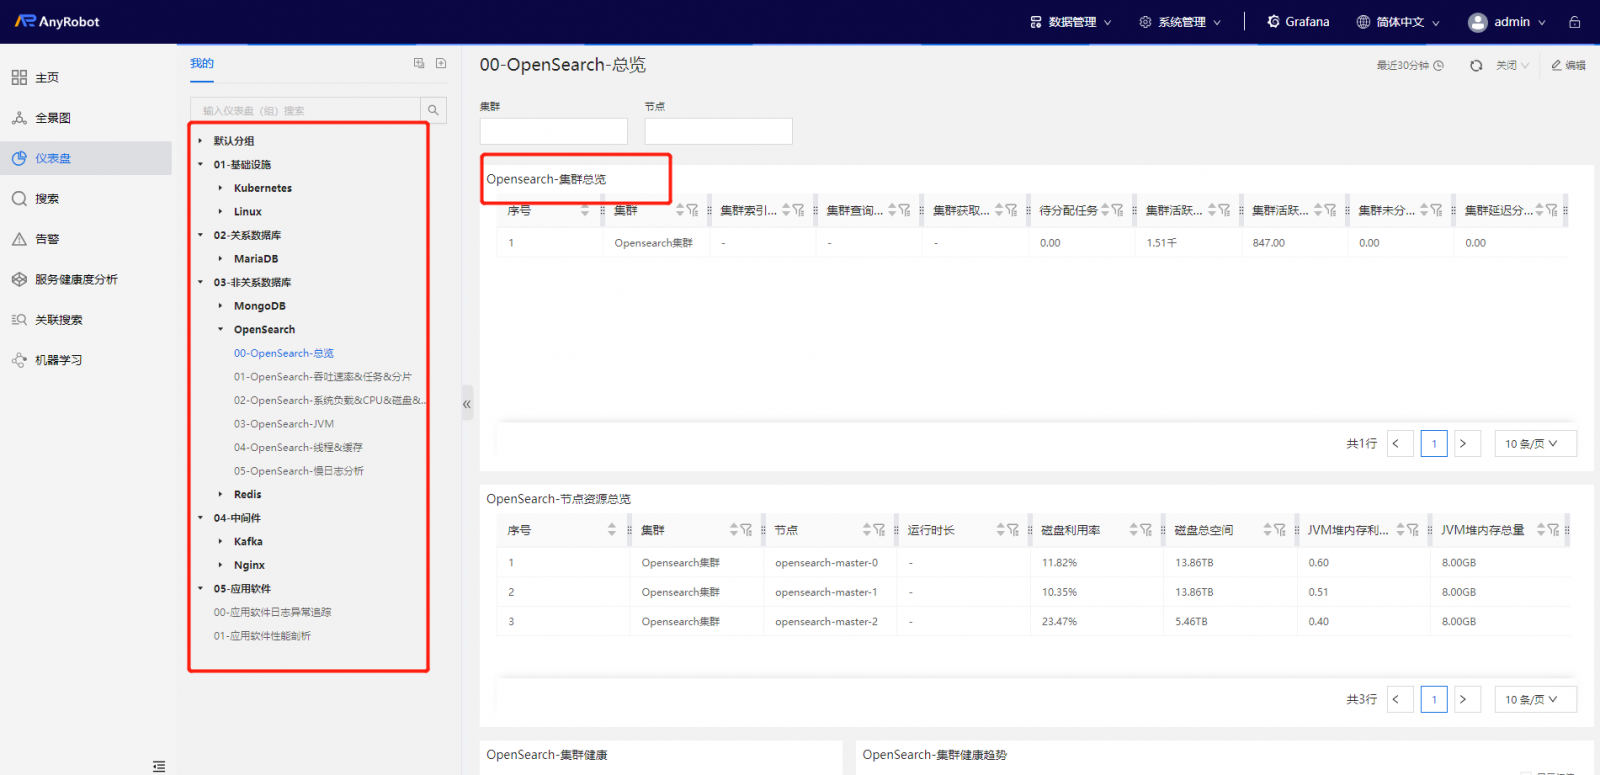This screenshot has width=1600, height=775.
Task: Open 00-应用软件日志异常追踪 dashboard
Action: pyautogui.click(x=272, y=612)
